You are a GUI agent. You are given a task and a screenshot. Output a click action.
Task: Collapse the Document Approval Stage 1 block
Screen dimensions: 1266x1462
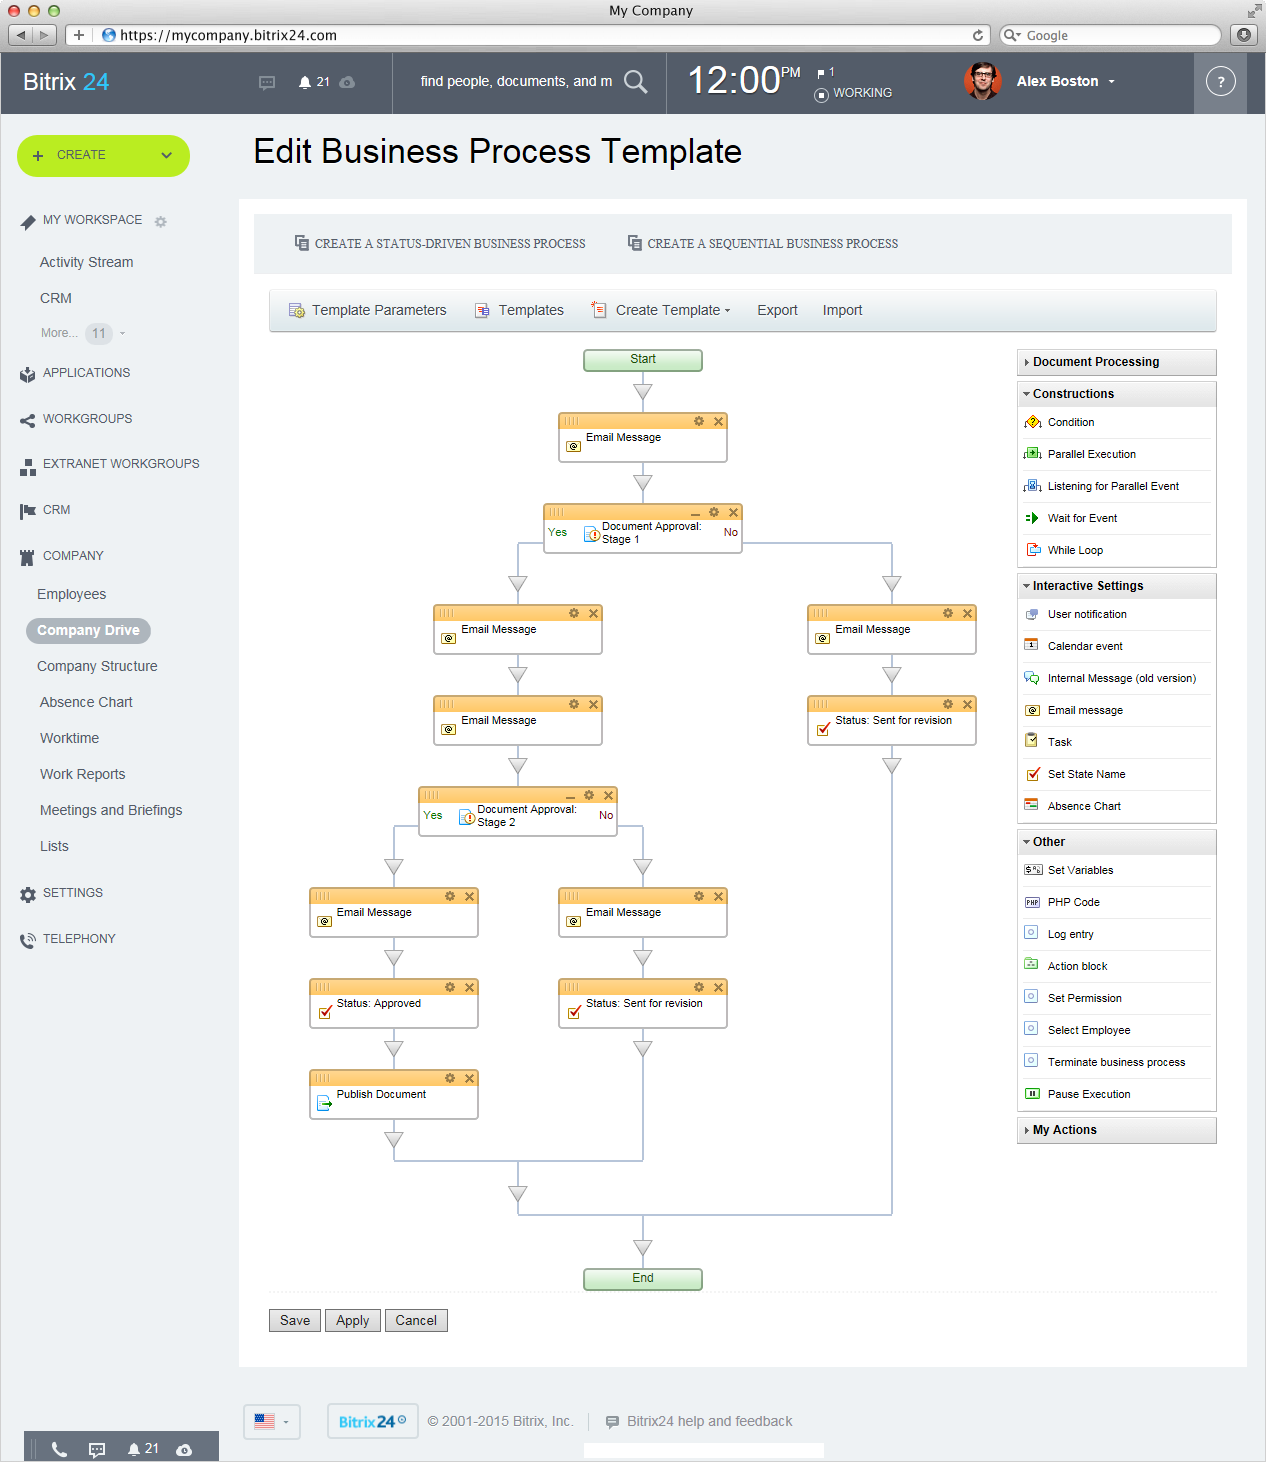coord(695,514)
